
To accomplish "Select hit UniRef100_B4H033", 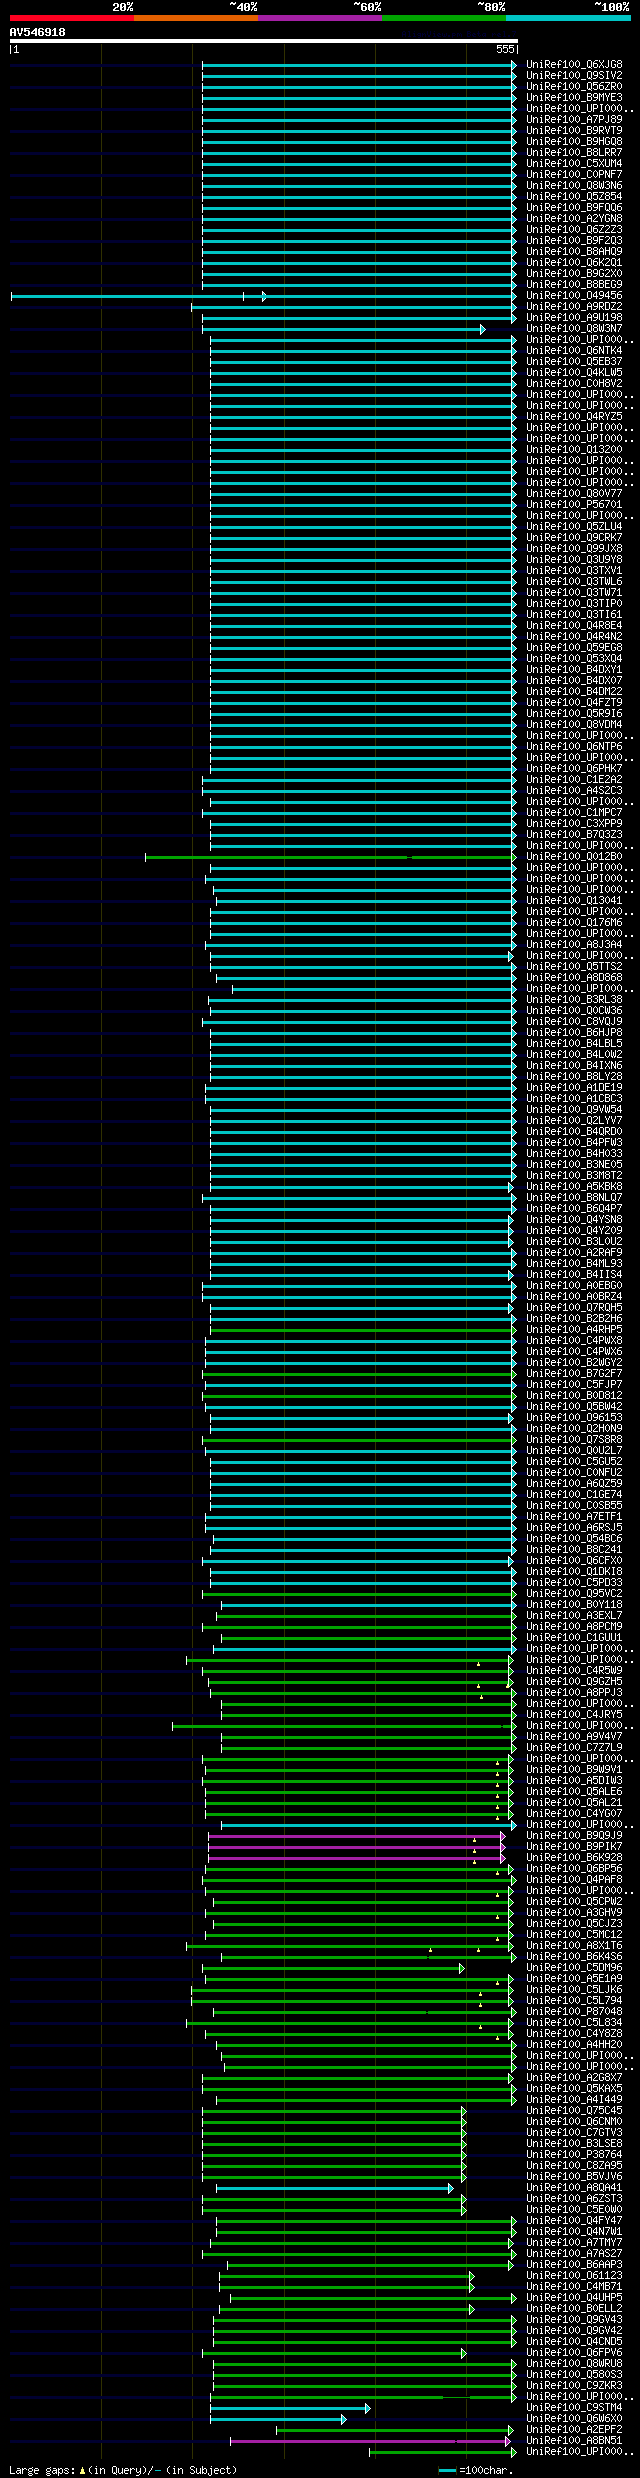I will pyautogui.click(x=574, y=1153).
